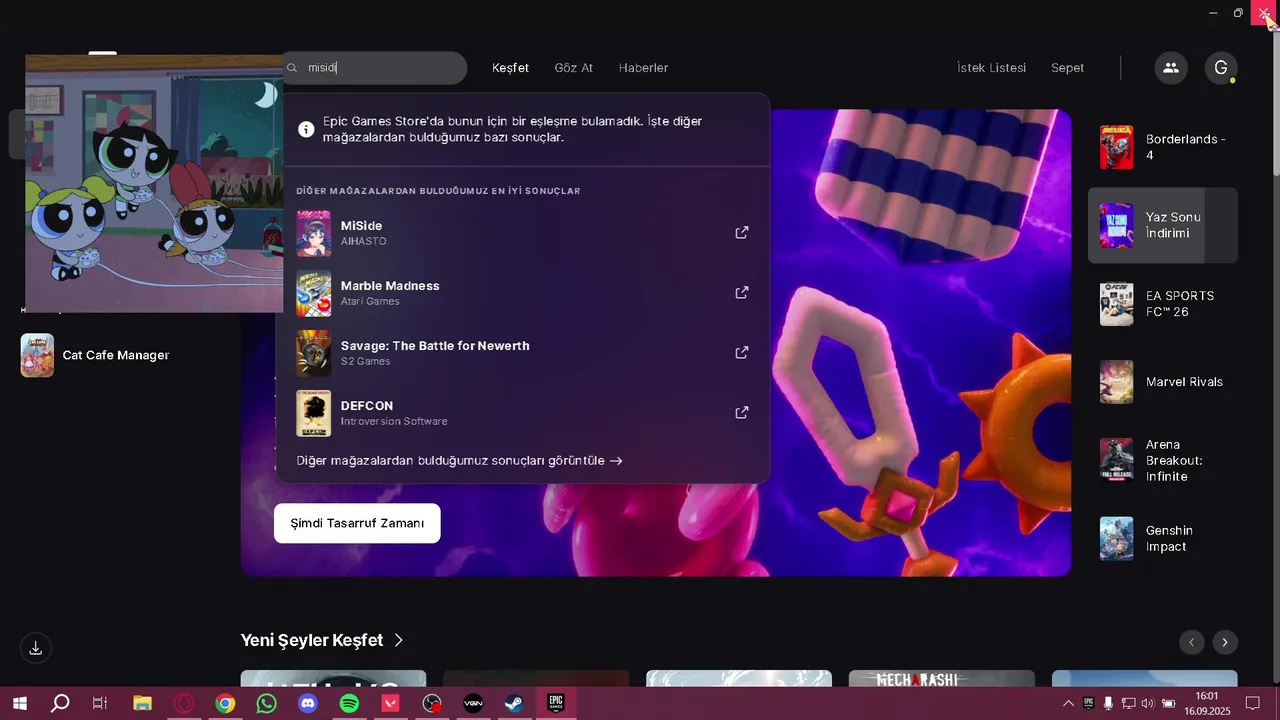
Task: Open Task View on taskbar
Action: (x=100, y=703)
